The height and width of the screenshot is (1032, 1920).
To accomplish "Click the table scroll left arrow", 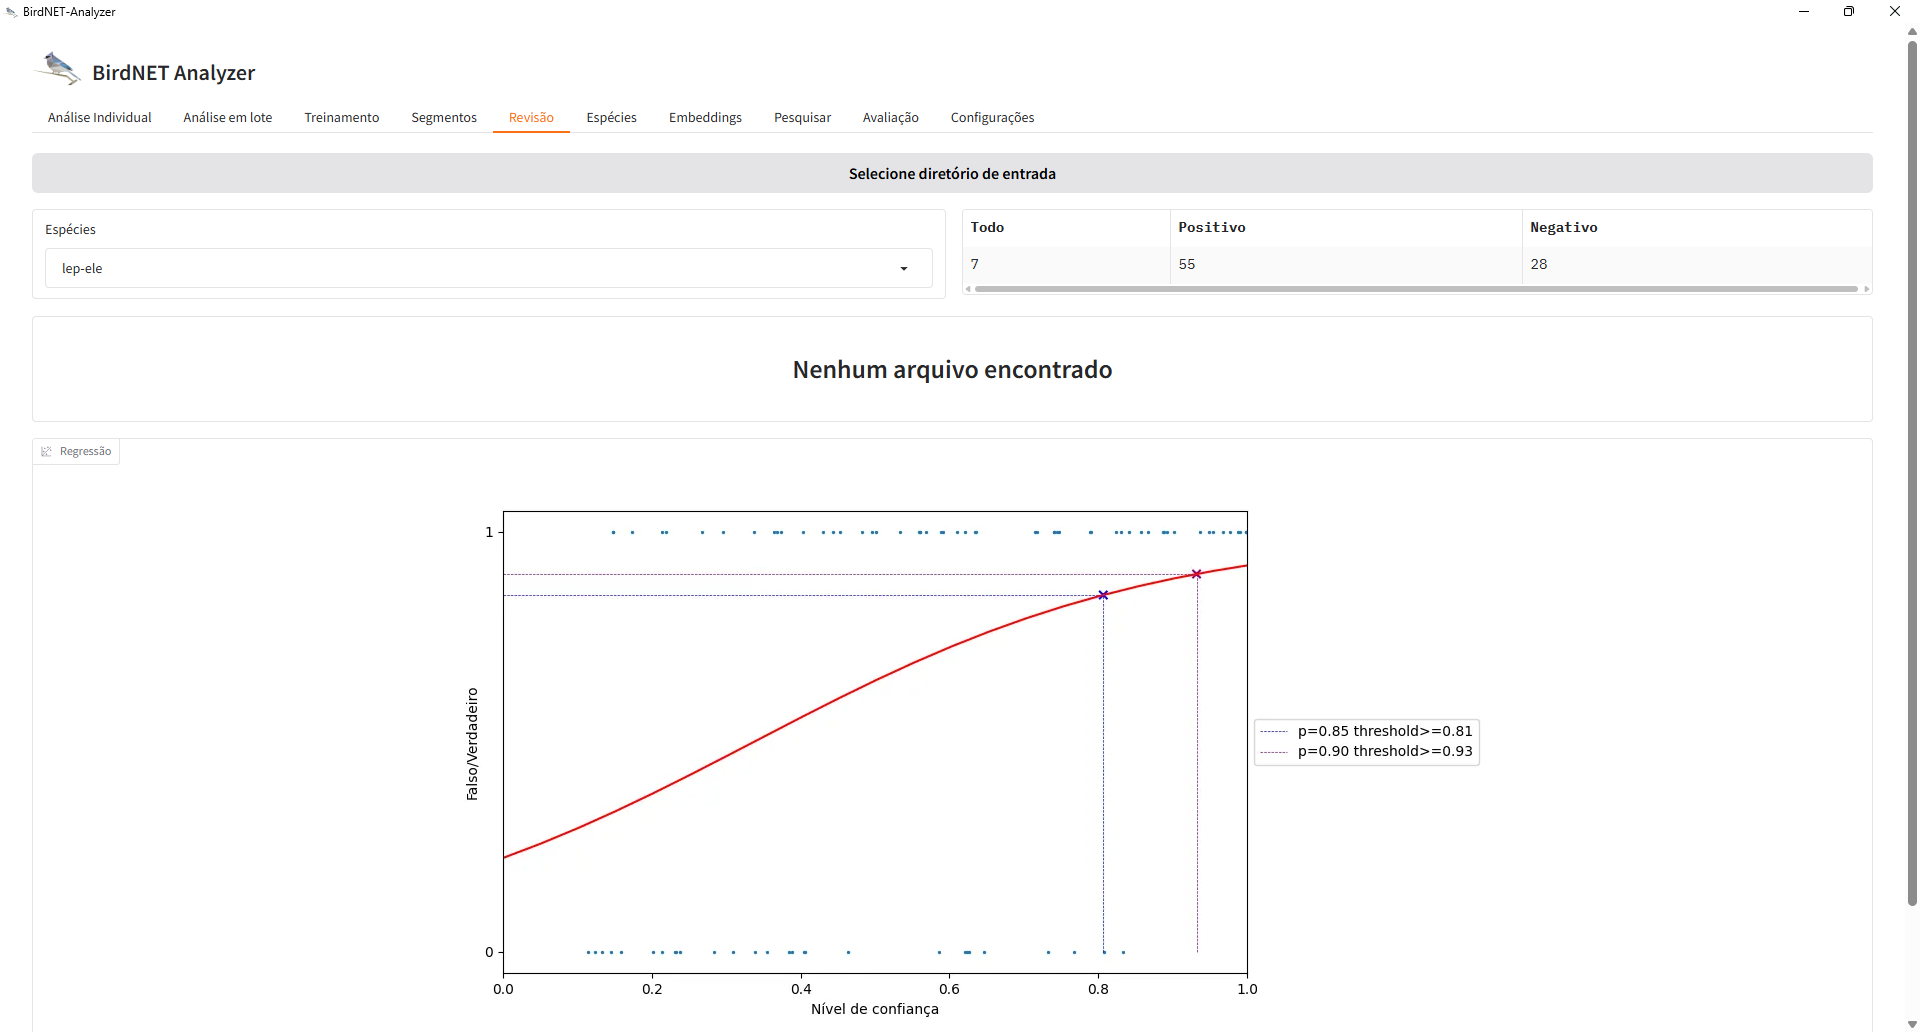I will pos(968,289).
